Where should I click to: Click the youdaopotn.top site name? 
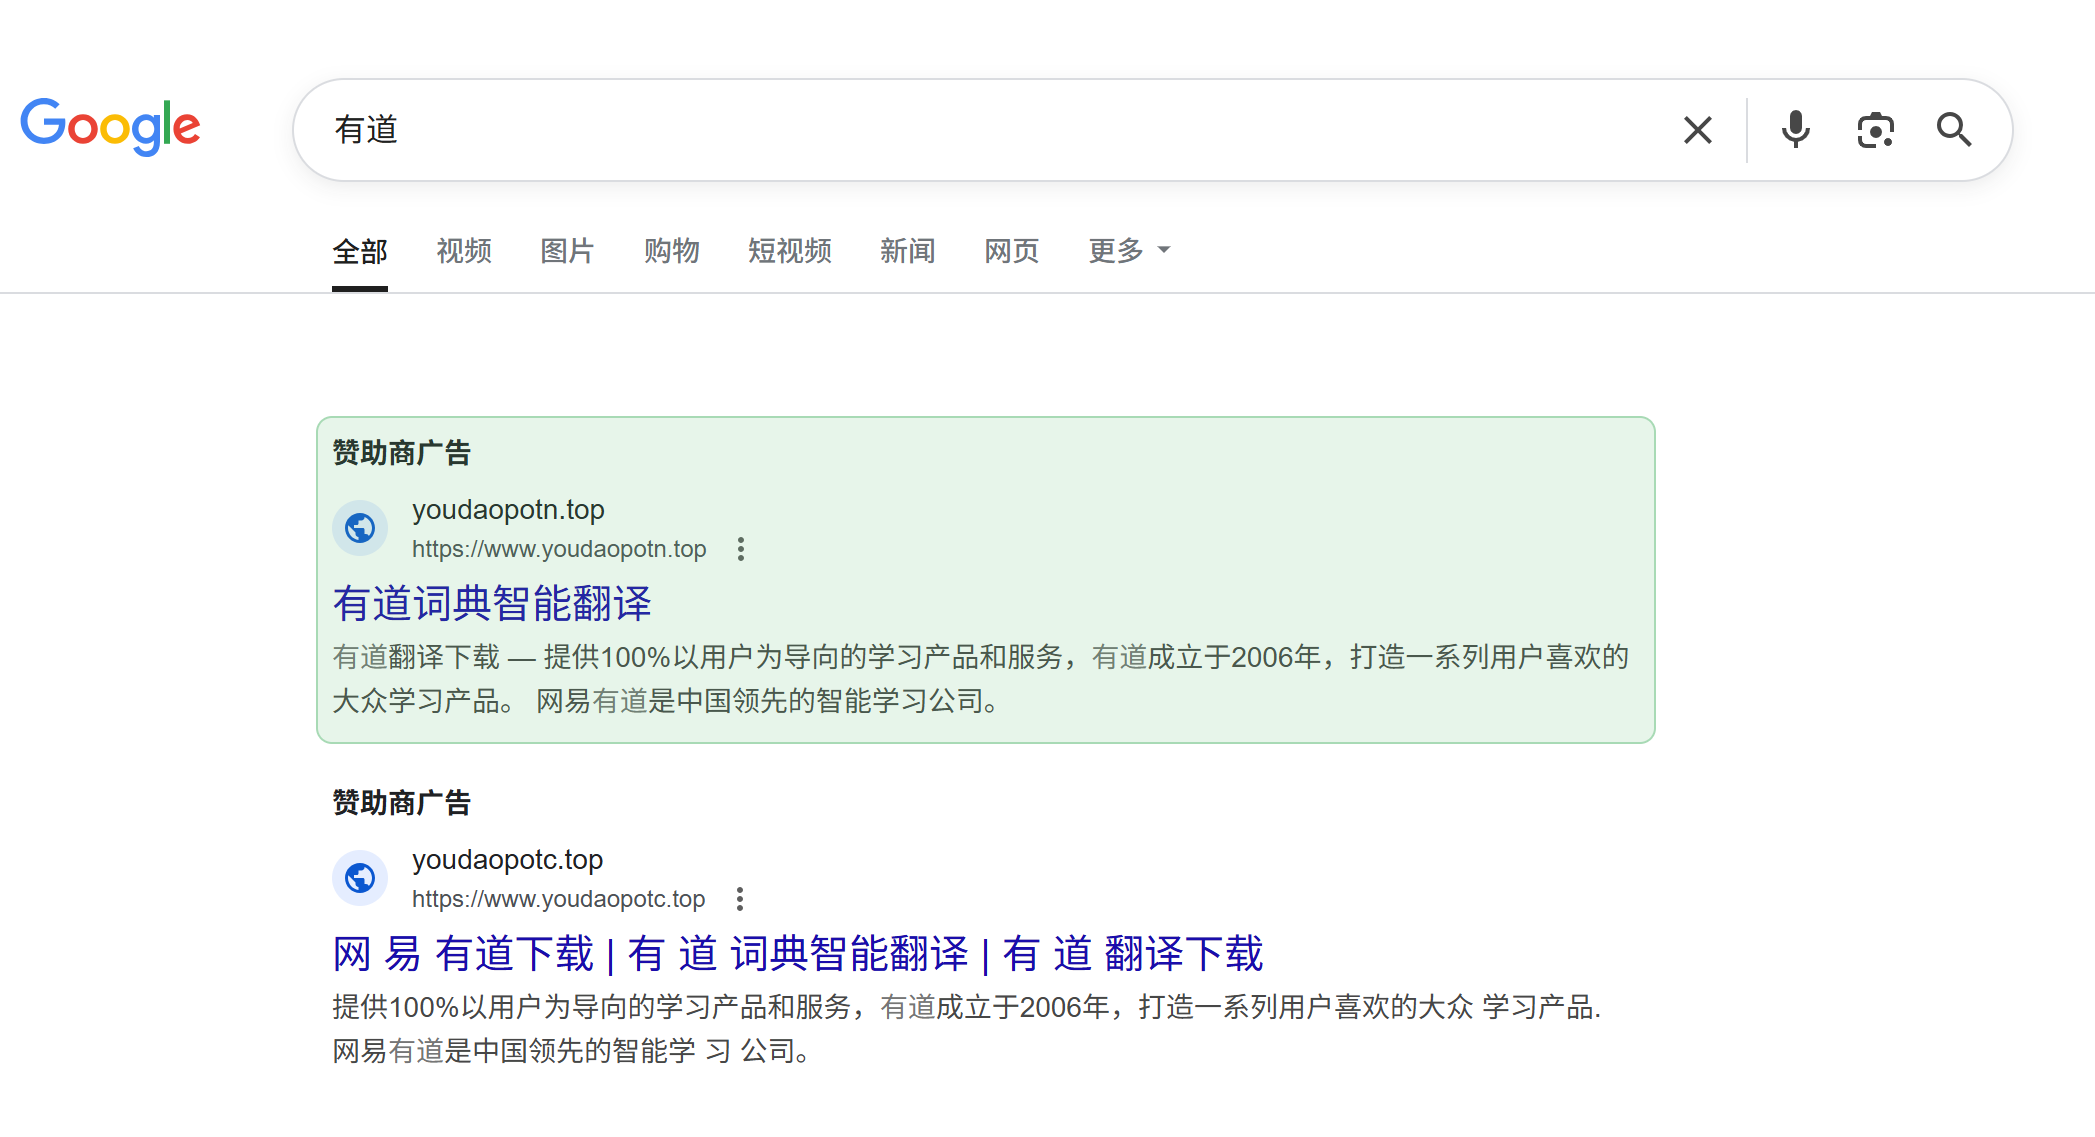(x=508, y=510)
